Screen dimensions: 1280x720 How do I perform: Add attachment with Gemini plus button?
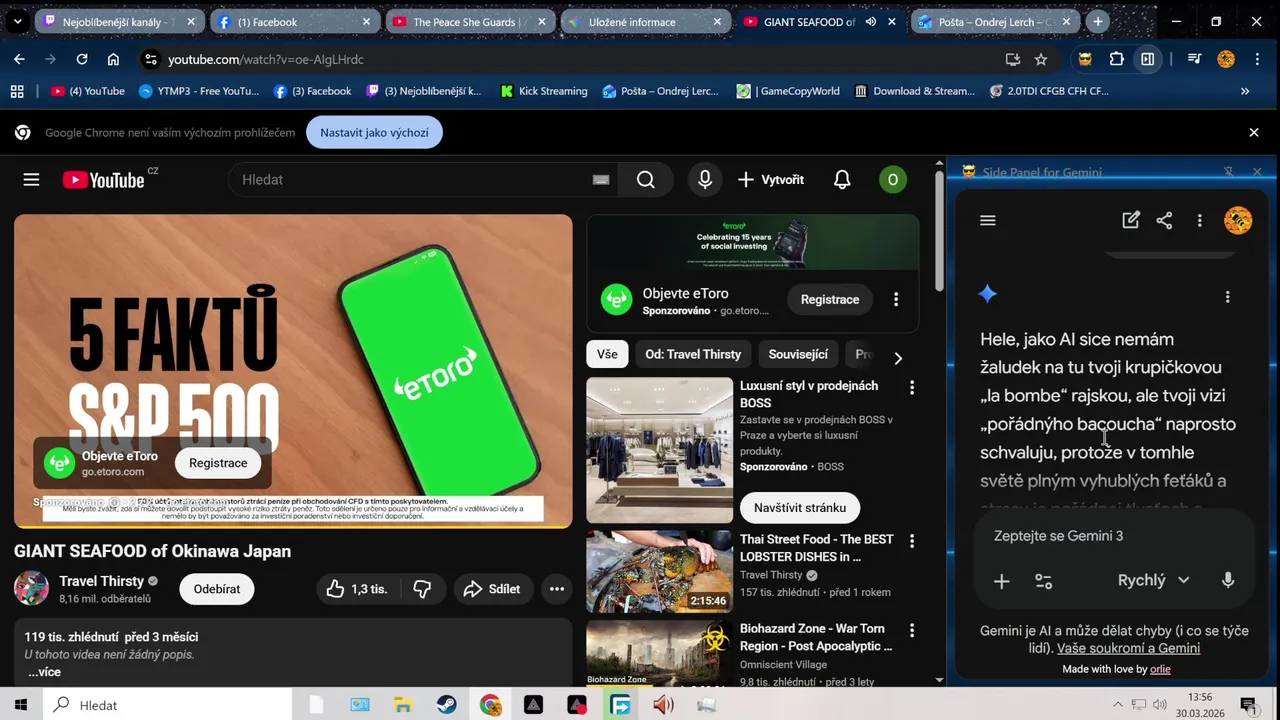(1001, 581)
